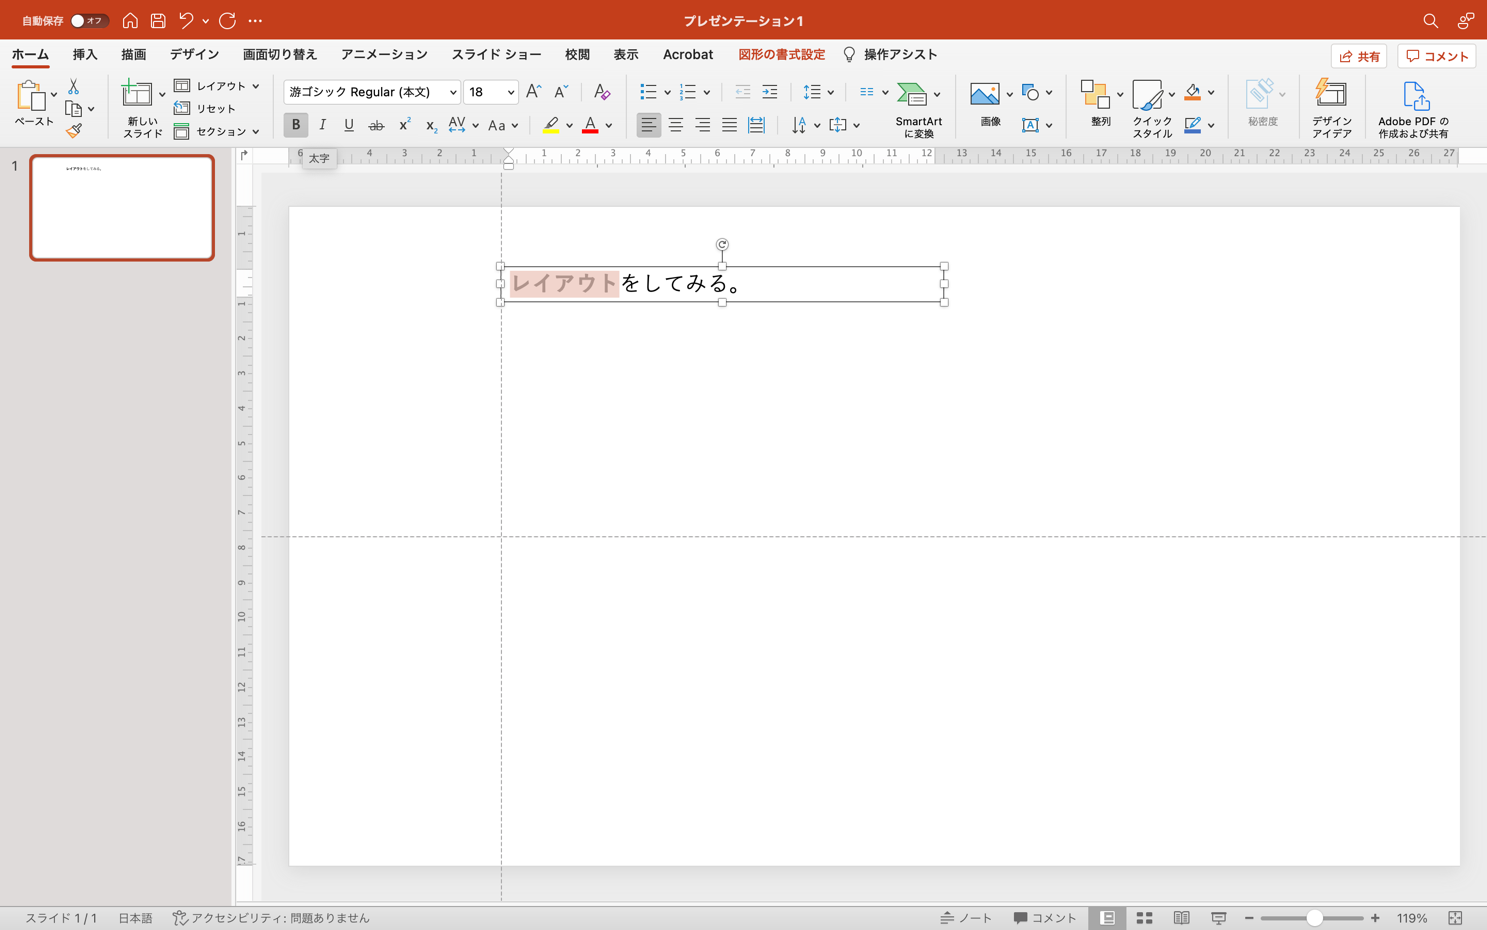Screen dimensions: 1487x930
Task: Switch to the アニメーション tab
Action: coord(384,55)
